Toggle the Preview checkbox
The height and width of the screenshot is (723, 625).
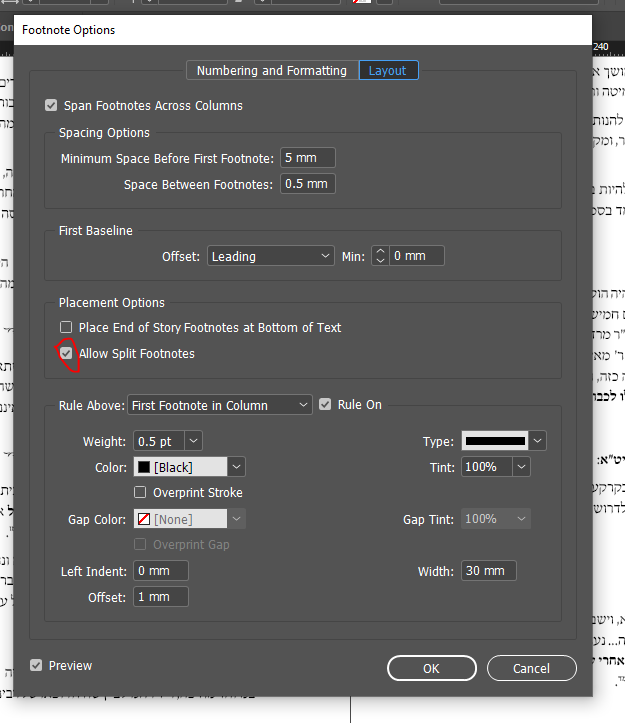36,665
